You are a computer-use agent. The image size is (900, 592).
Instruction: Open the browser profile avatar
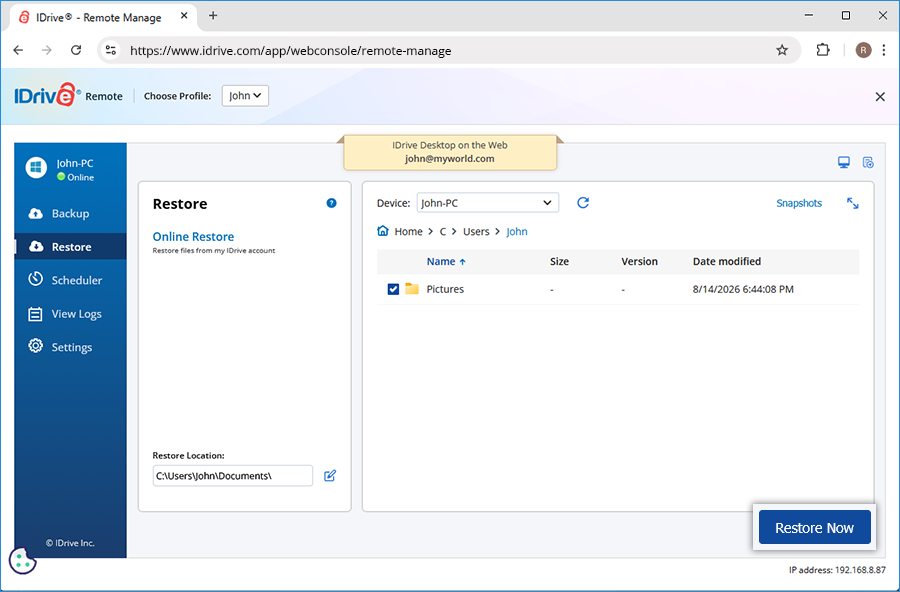(863, 50)
